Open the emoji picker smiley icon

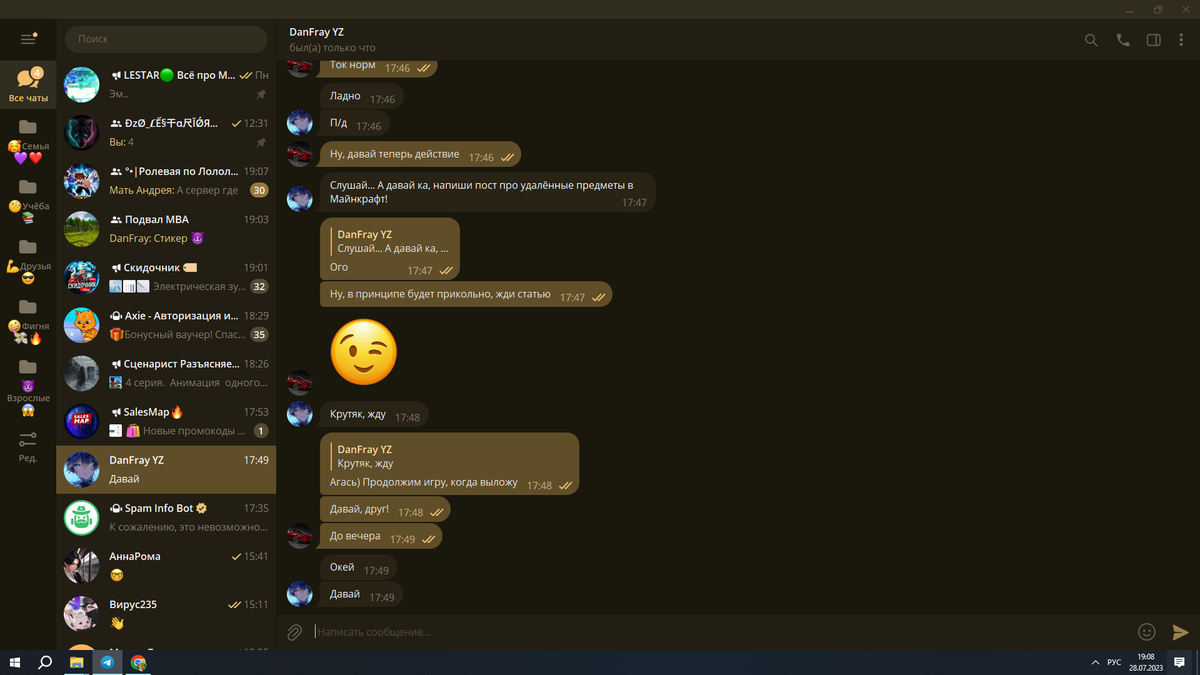pos(1147,632)
